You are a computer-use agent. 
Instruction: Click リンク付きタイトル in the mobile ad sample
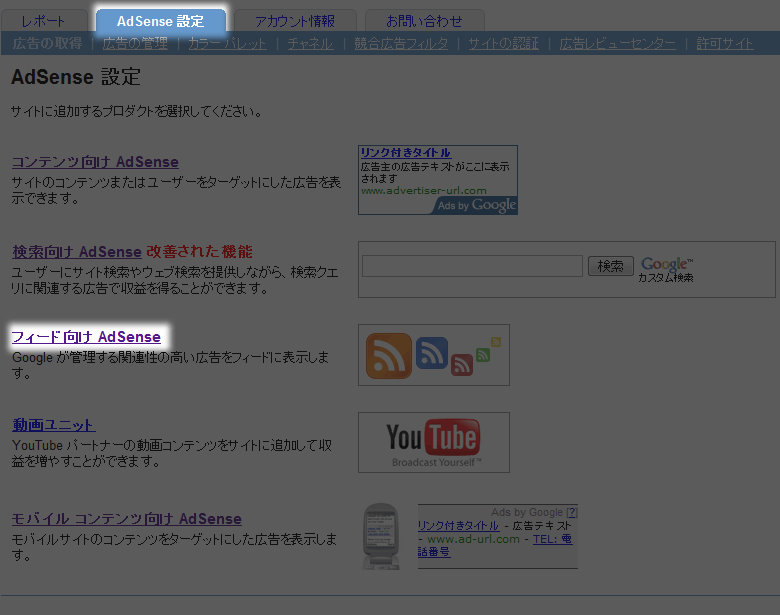coord(458,525)
